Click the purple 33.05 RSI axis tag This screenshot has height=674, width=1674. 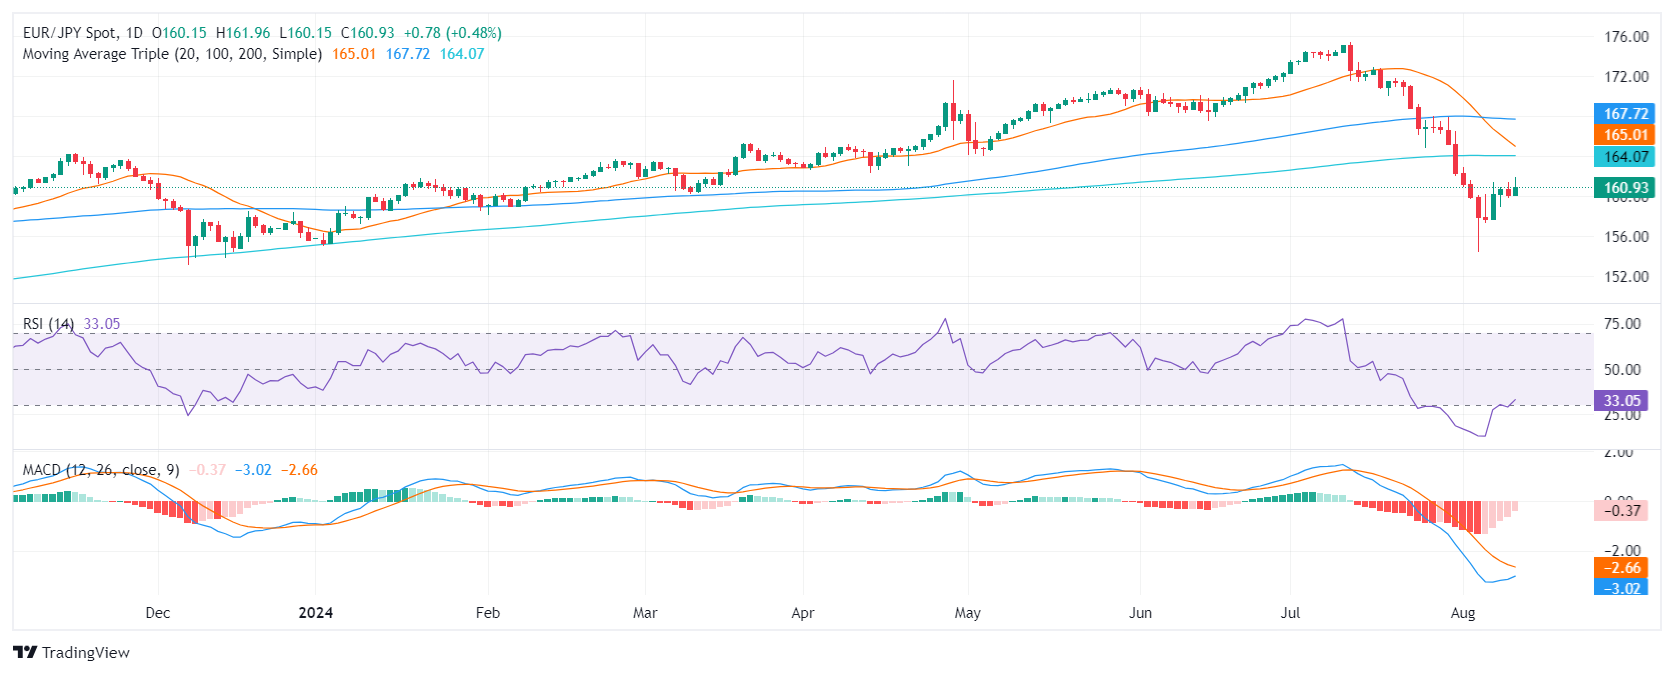[x=1621, y=401]
